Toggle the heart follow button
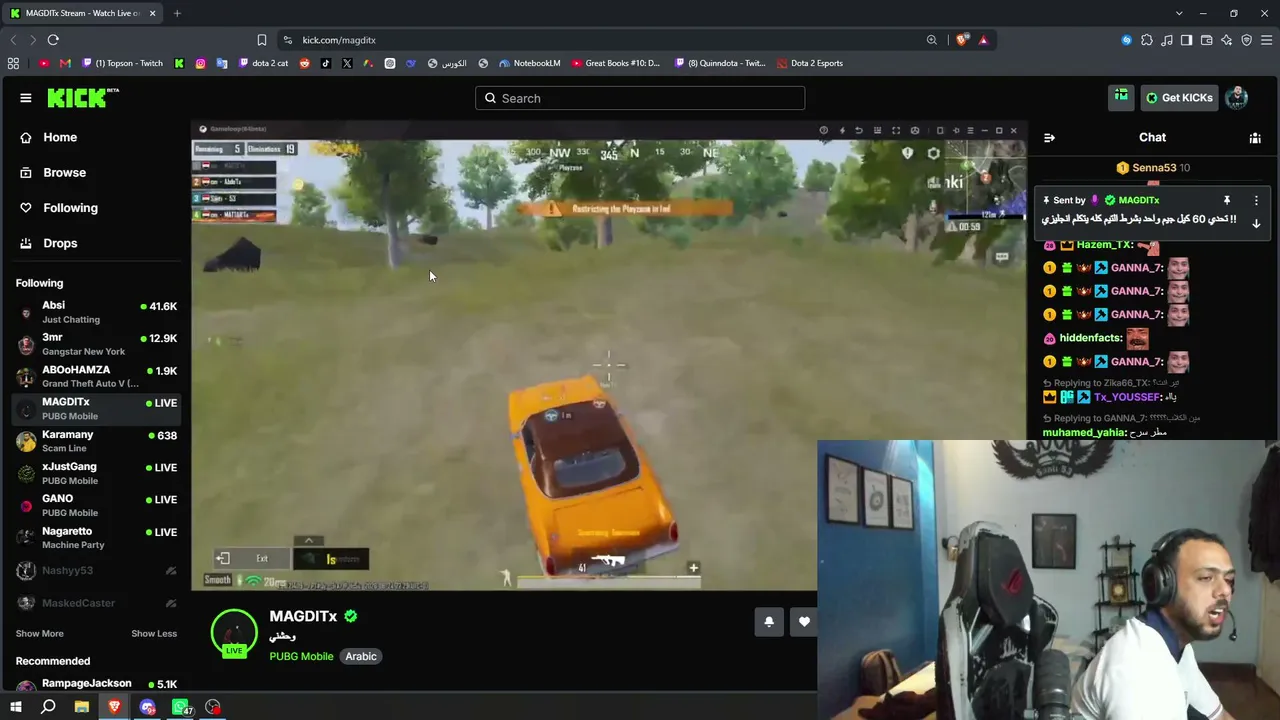This screenshot has width=1280, height=720. click(x=804, y=622)
